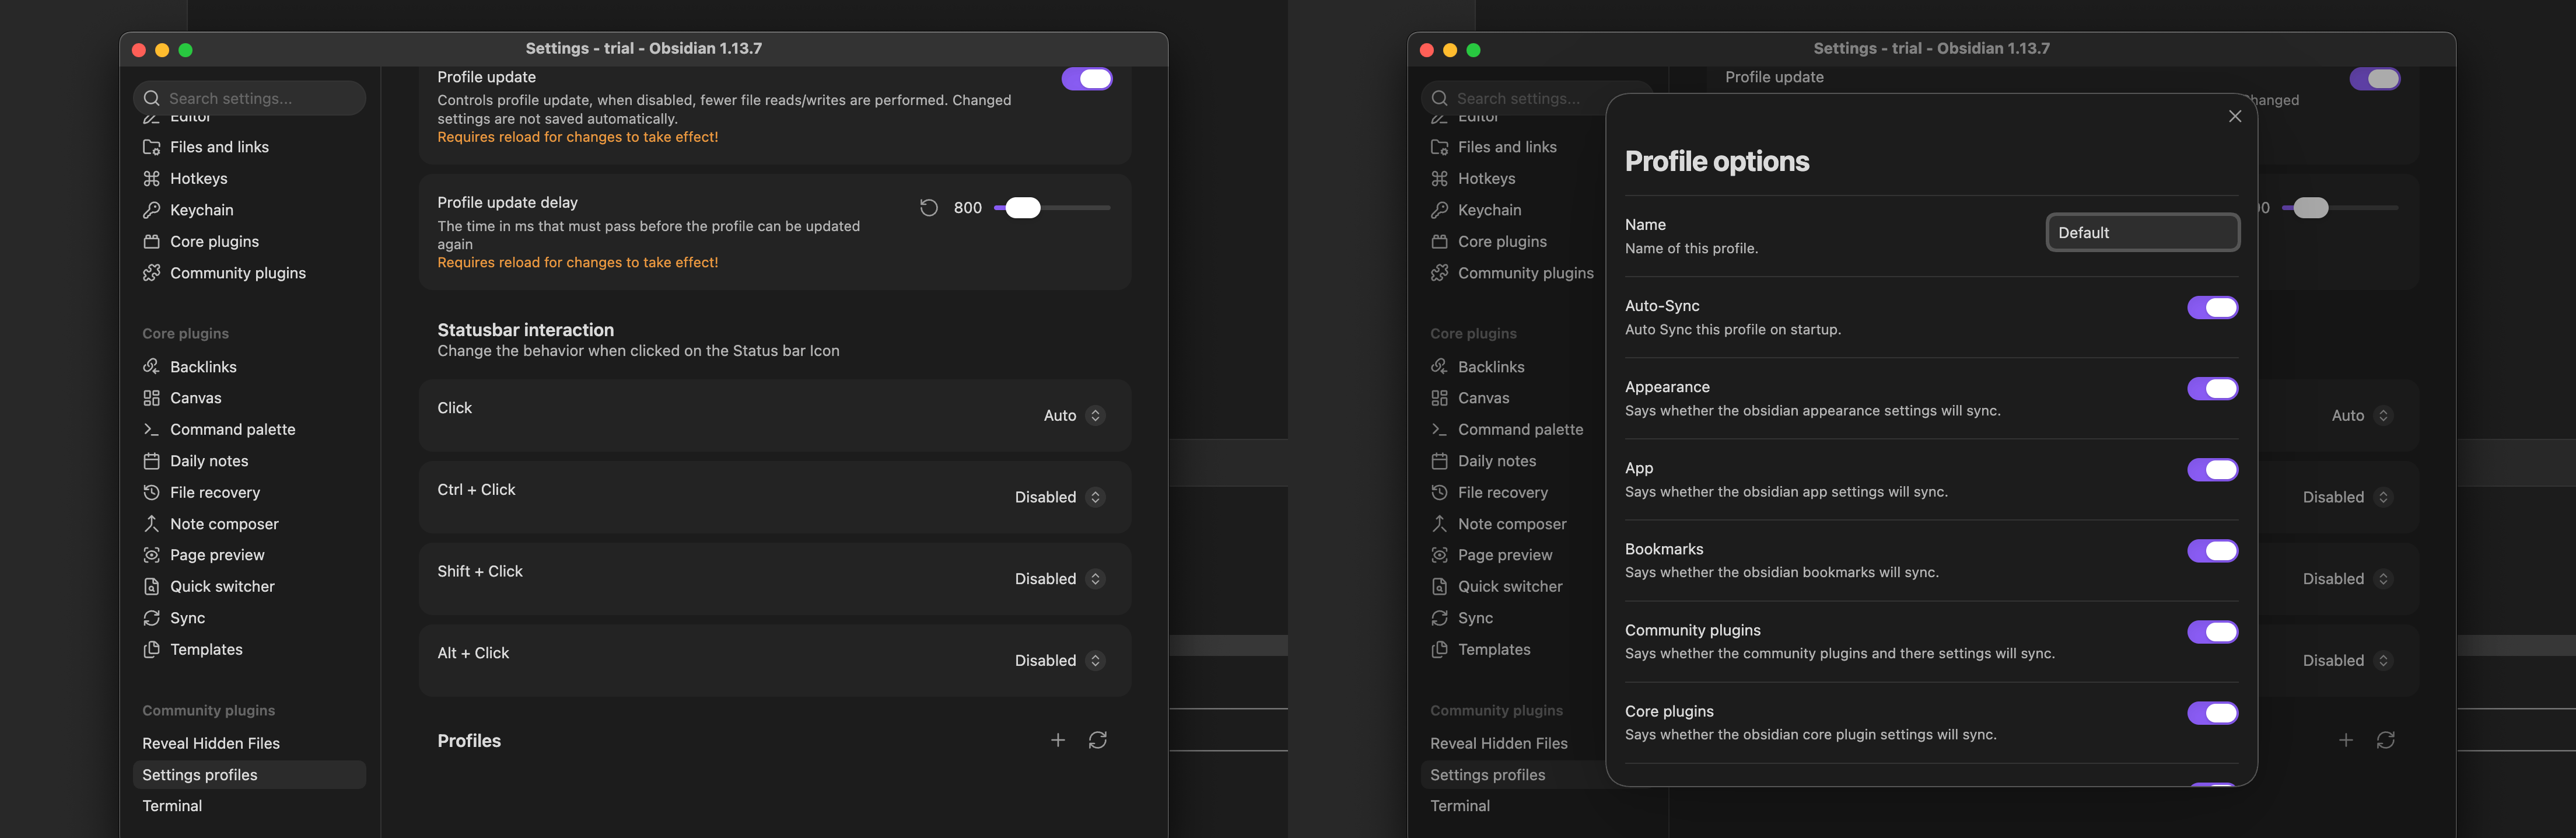Click Sync icon in left window sidebar
2576x838 pixels.
pyautogui.click(x=151, y=618)
